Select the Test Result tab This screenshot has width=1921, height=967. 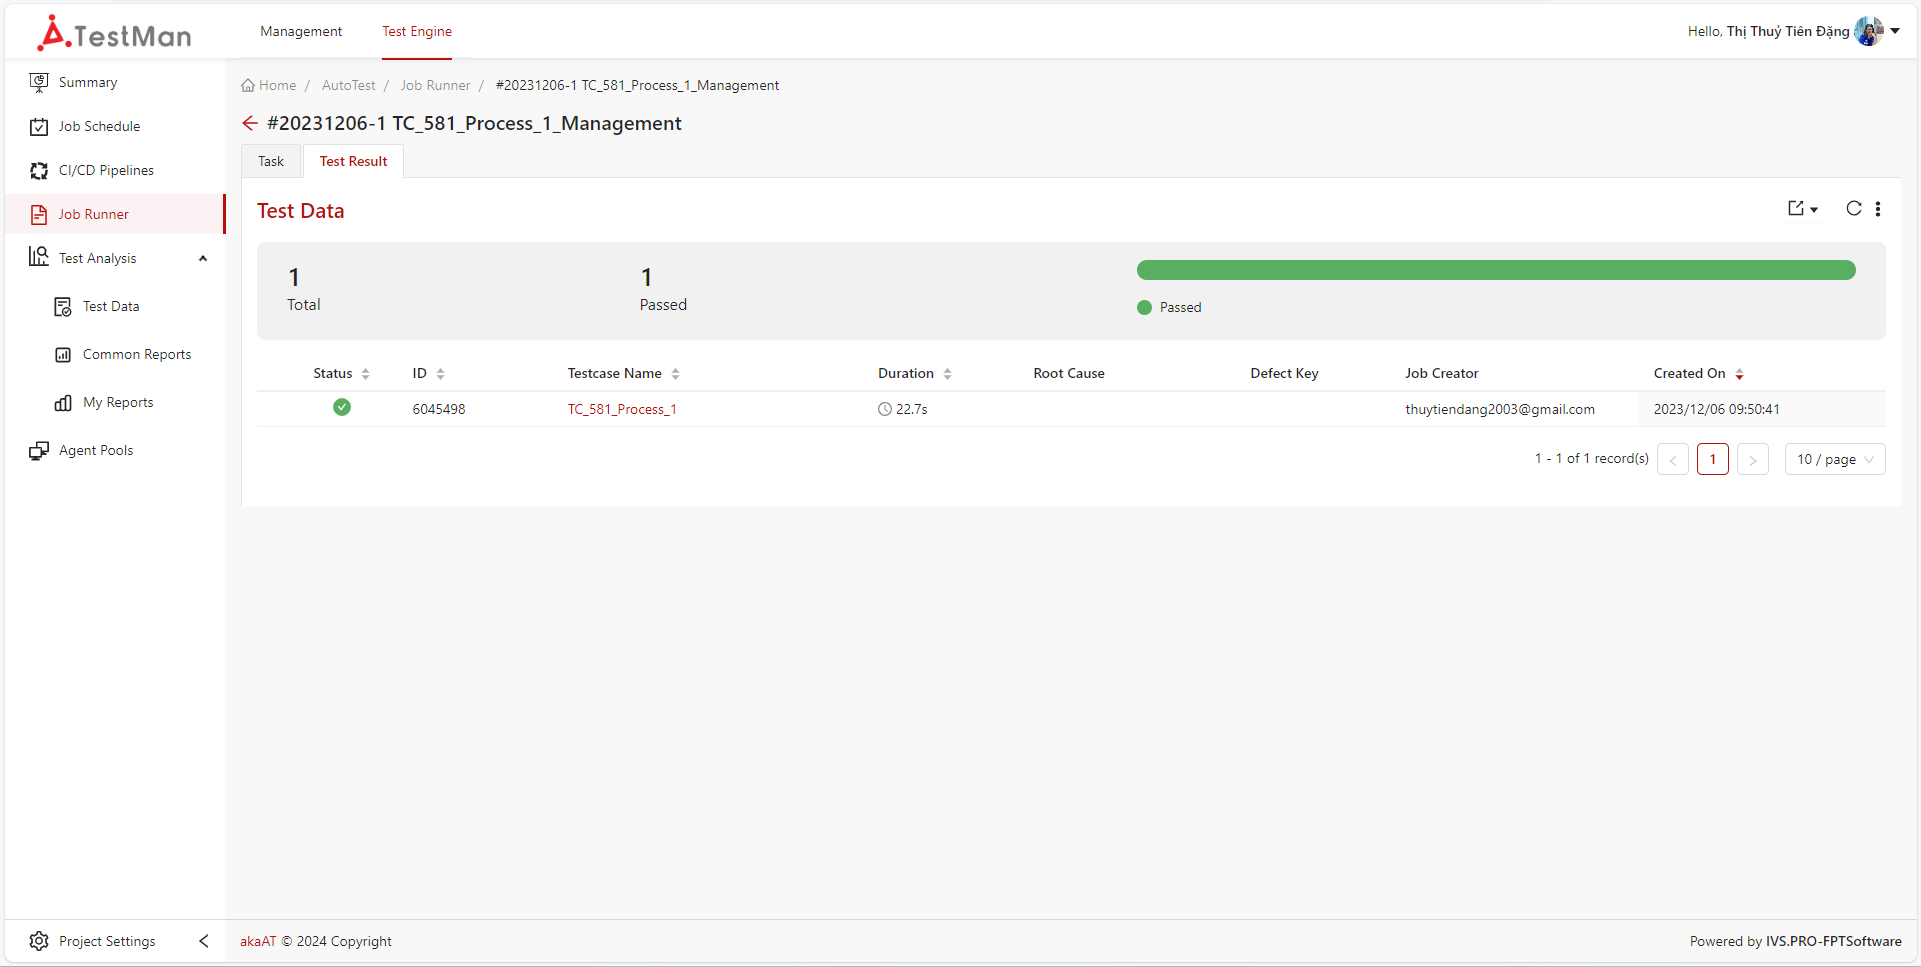point(353,161)
